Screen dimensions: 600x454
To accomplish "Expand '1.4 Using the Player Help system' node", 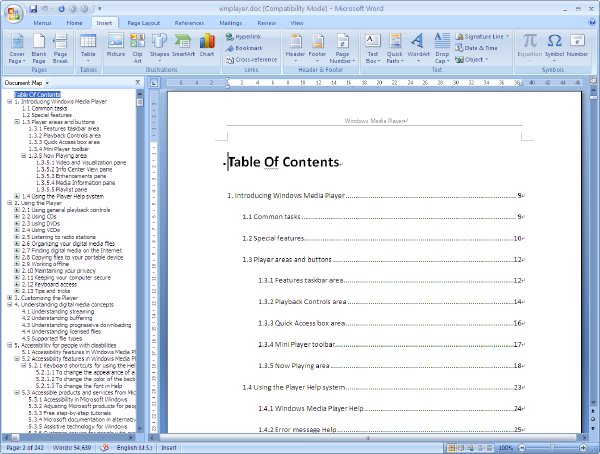I will (x=17, y=196).
